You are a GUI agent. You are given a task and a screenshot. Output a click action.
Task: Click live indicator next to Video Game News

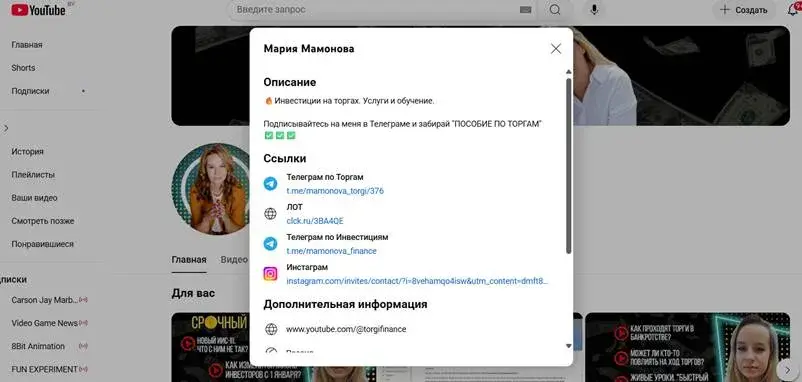[x=83, y=323]
